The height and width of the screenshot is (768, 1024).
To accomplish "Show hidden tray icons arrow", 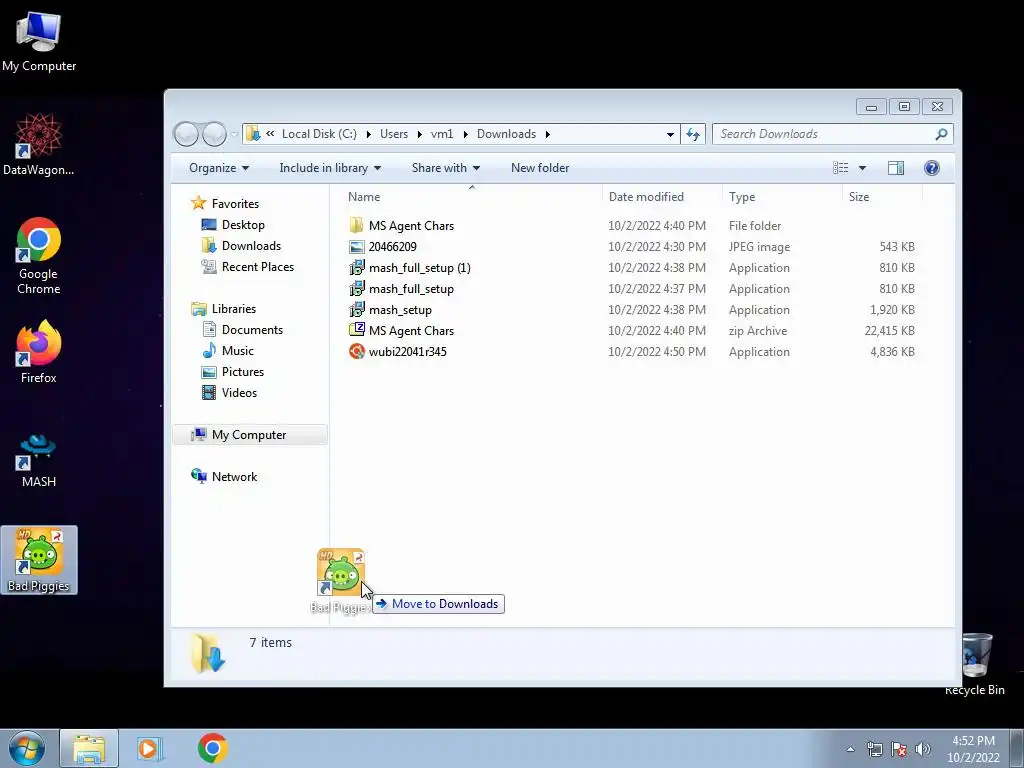I will point(850,750).
